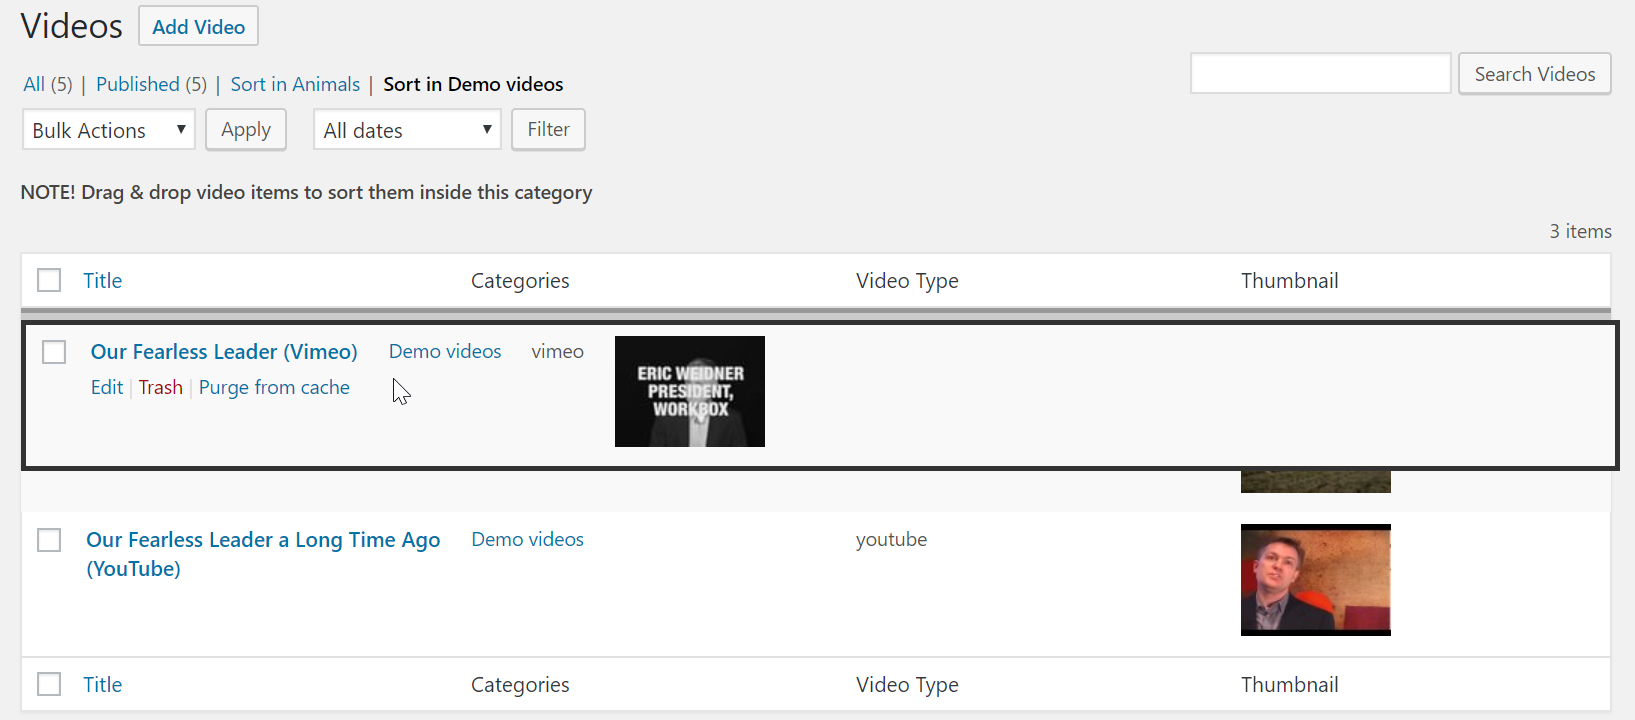Tick the Long Time Ago (YouTube) checkbox

click(x=49, y=540)
